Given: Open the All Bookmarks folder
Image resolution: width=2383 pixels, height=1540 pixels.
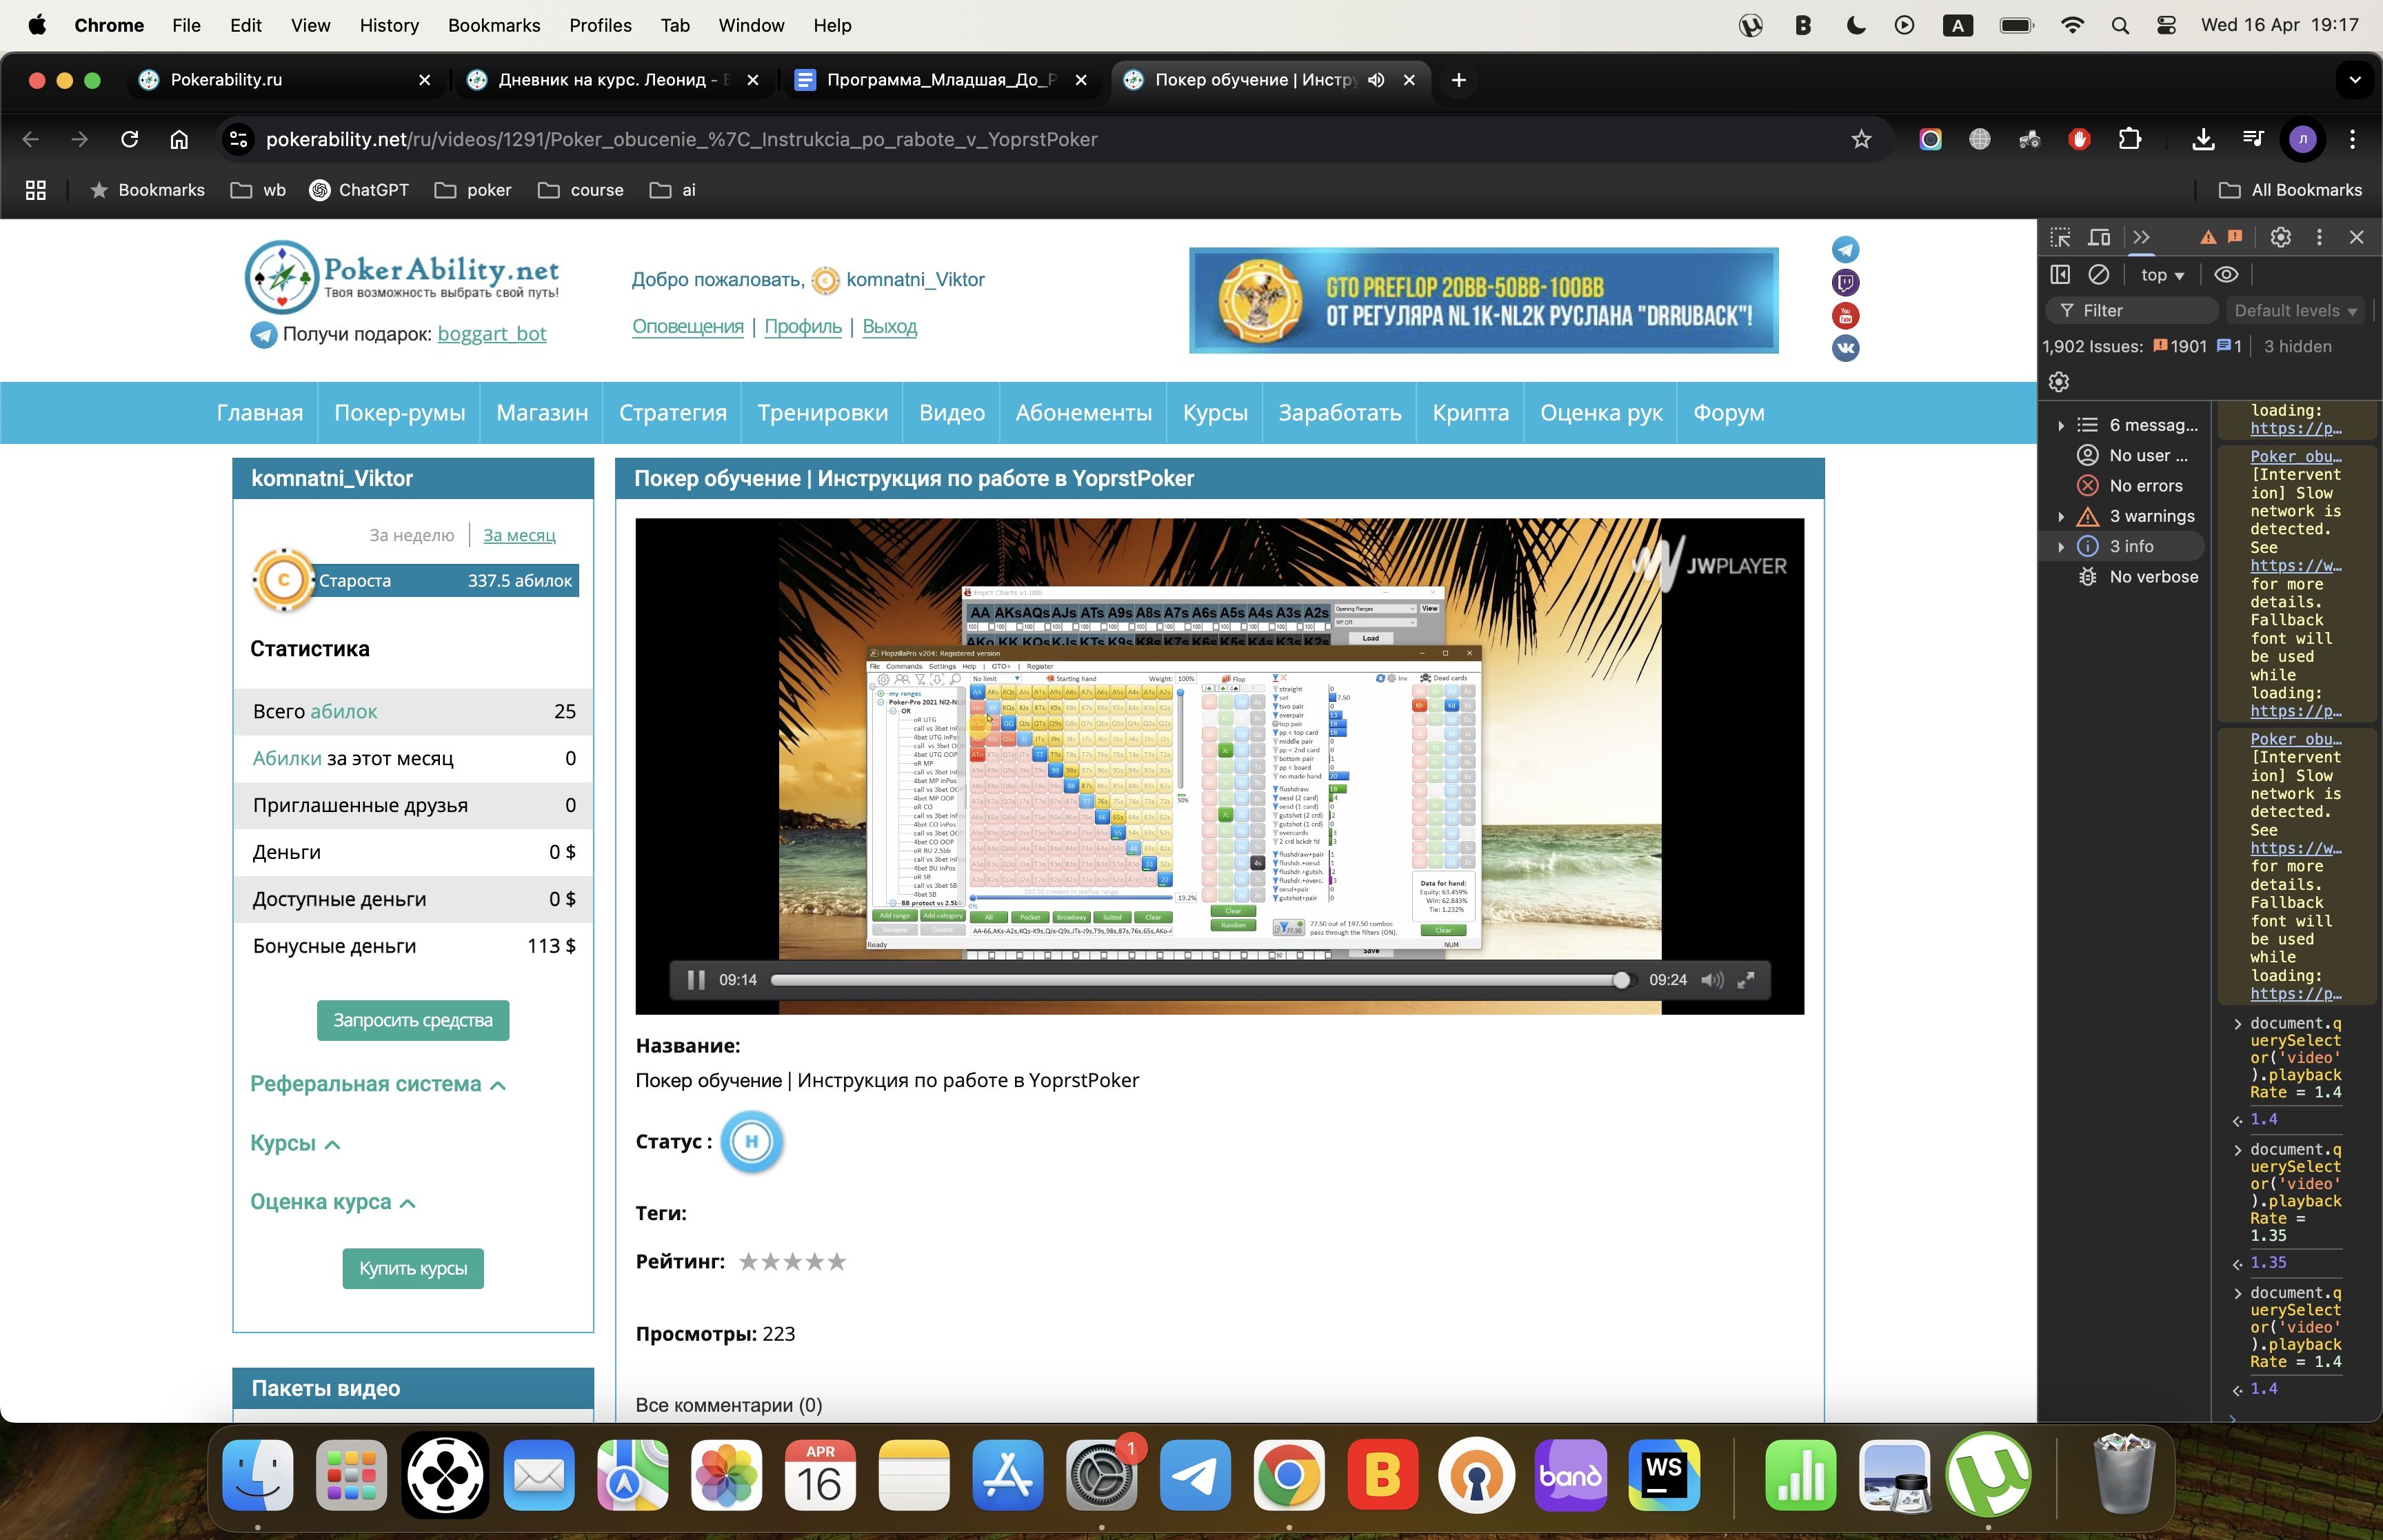Looking at the screenshot, I should [x=2290, y=190].
